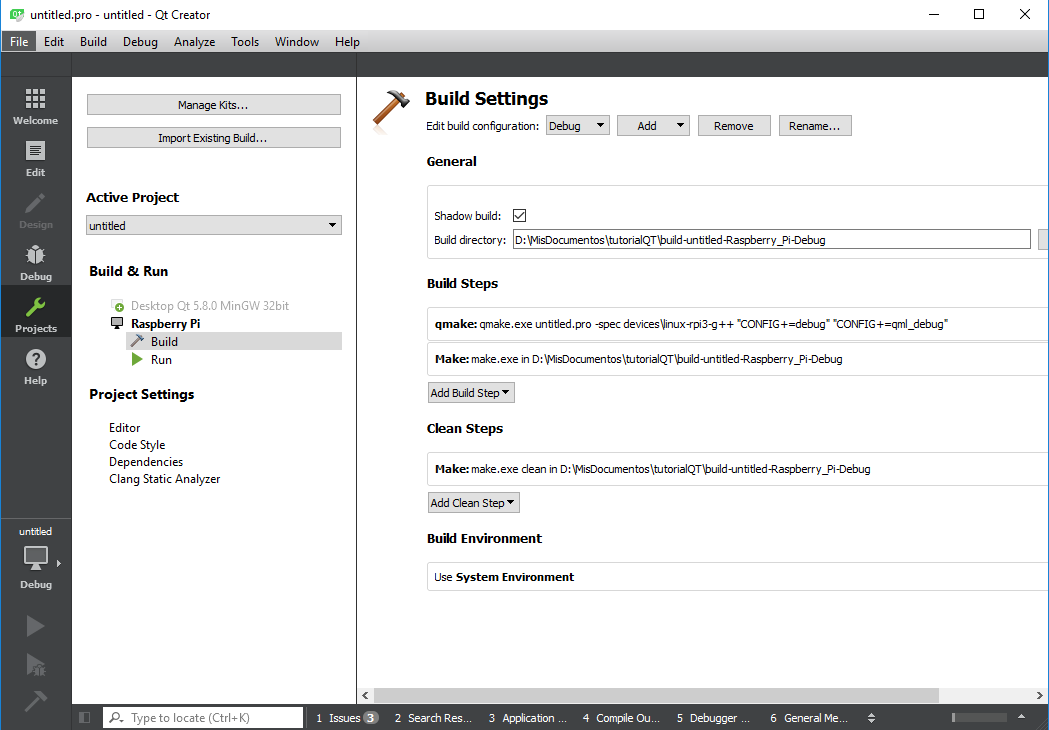Toggle progress details arrow in status bar
This screenshot has width=1049, height=730.
pyautogui.click(x=1022, y=717)
